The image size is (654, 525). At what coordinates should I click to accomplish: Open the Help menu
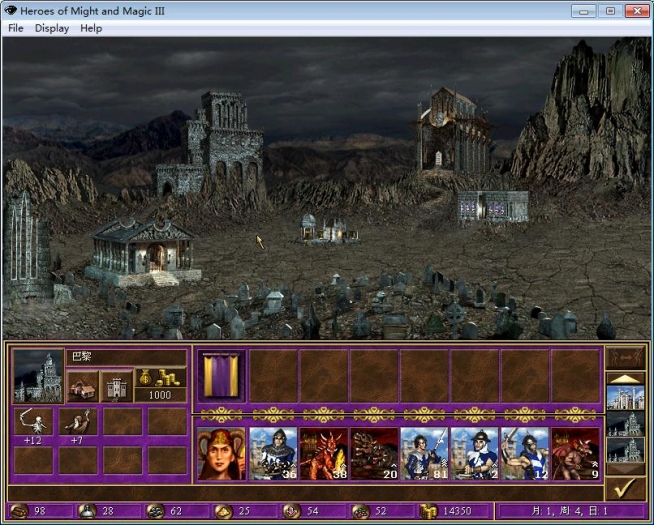point(91,28)
